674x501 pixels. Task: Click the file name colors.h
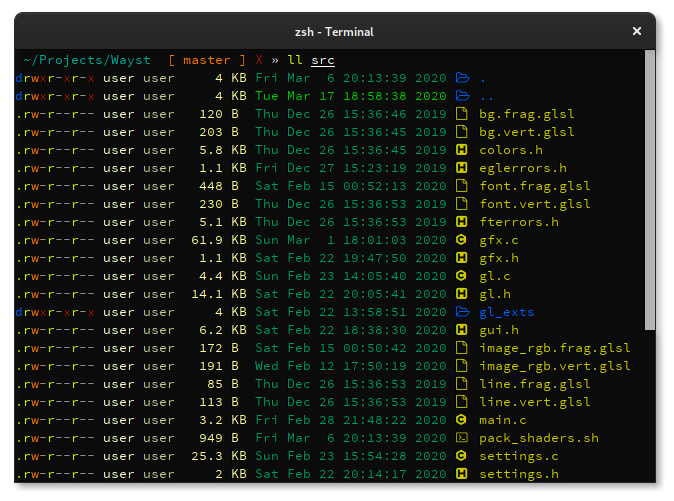click(511, 150)
